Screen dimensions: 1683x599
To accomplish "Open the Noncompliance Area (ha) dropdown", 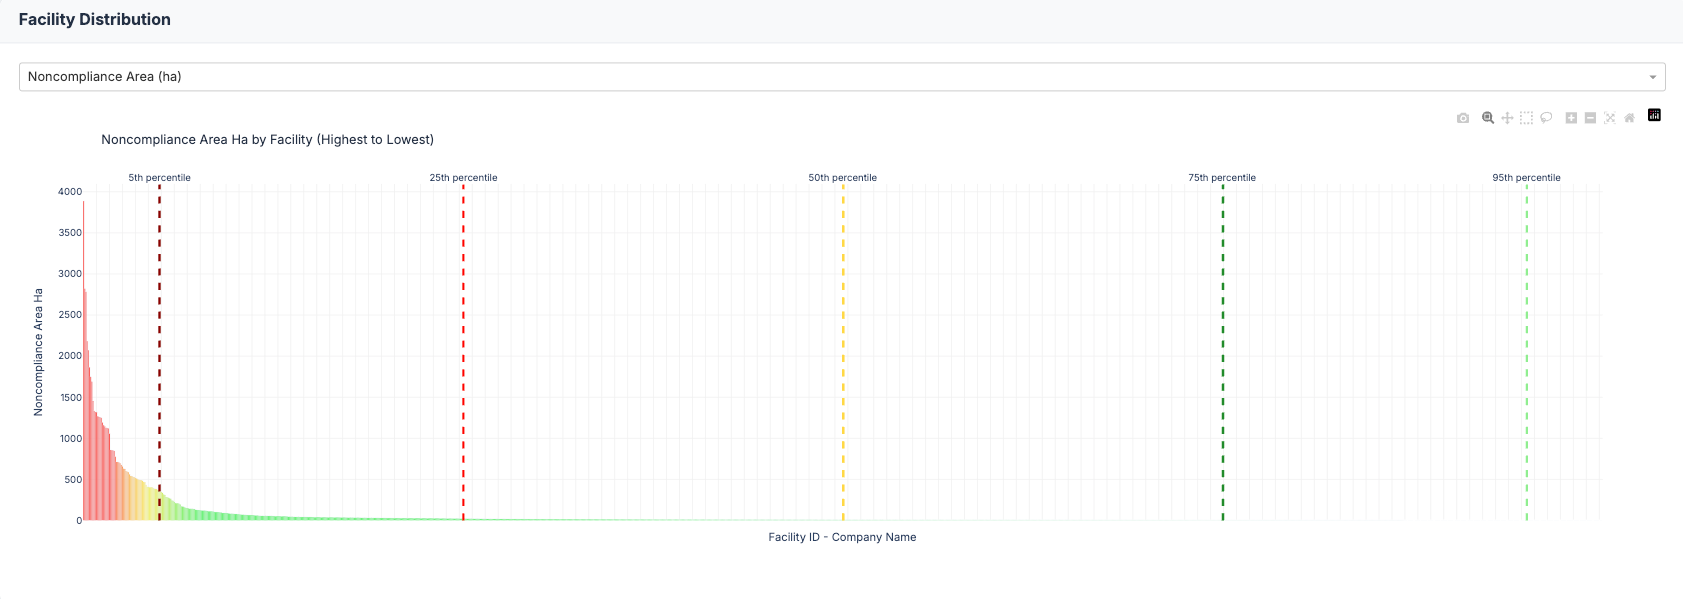I will point(842,77).
